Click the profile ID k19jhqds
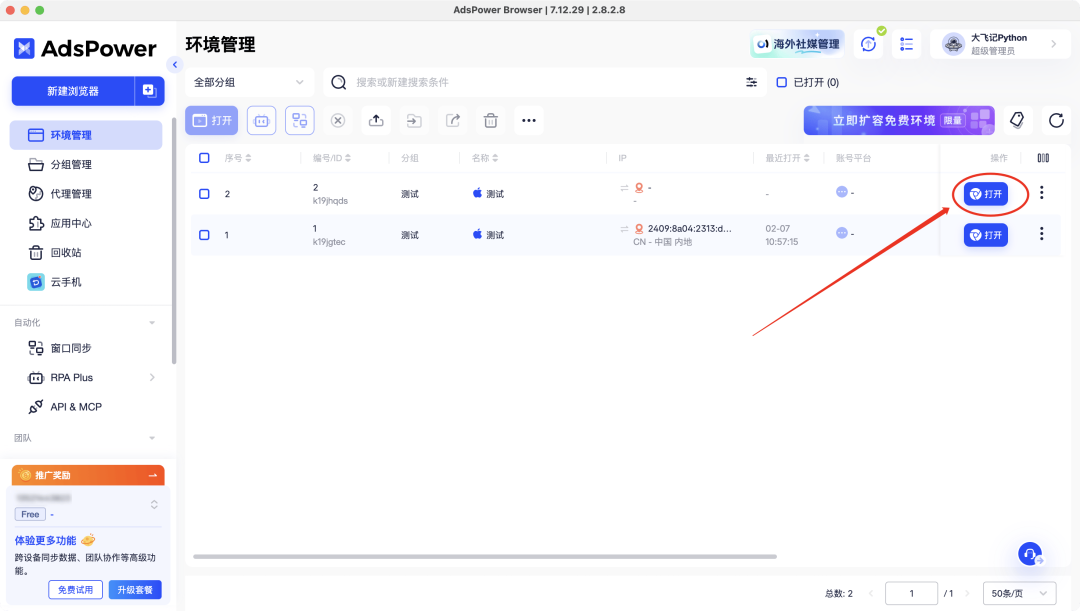This screenshot has width=1080, height=611. coord(330,201)
